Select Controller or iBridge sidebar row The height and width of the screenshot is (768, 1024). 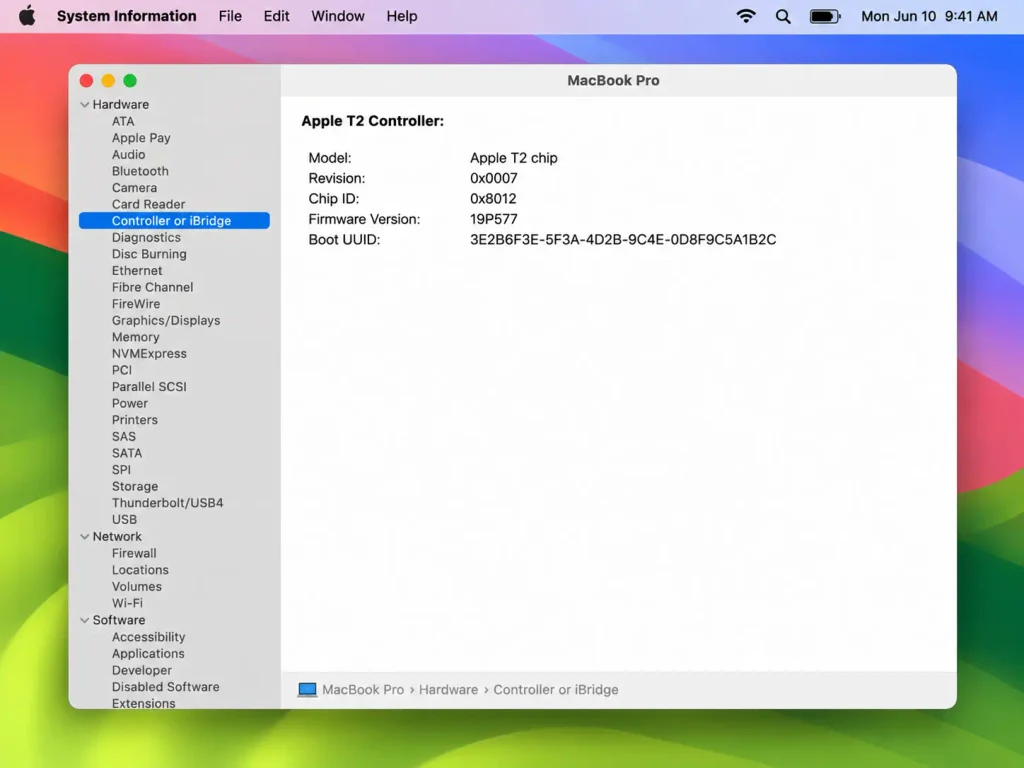174,221
